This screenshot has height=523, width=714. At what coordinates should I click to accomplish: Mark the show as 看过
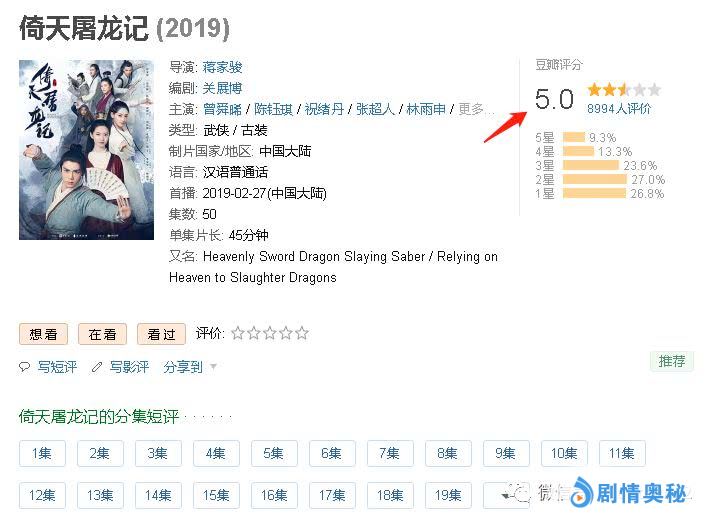click(161, 334)
